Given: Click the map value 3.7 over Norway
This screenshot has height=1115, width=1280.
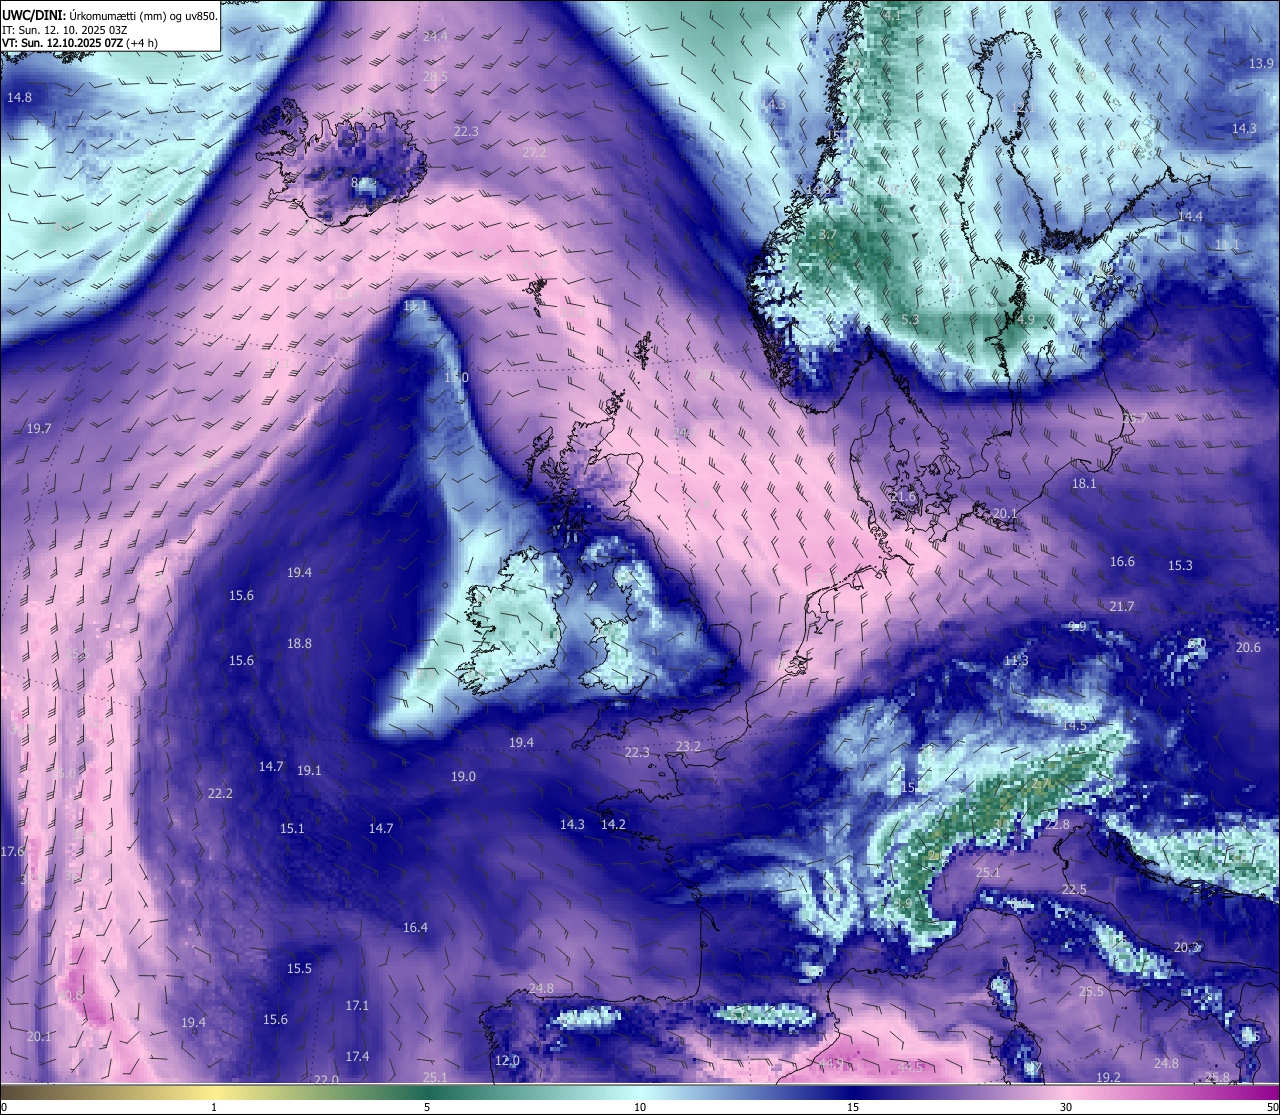Looking at the screenshot, I should 828,235.
